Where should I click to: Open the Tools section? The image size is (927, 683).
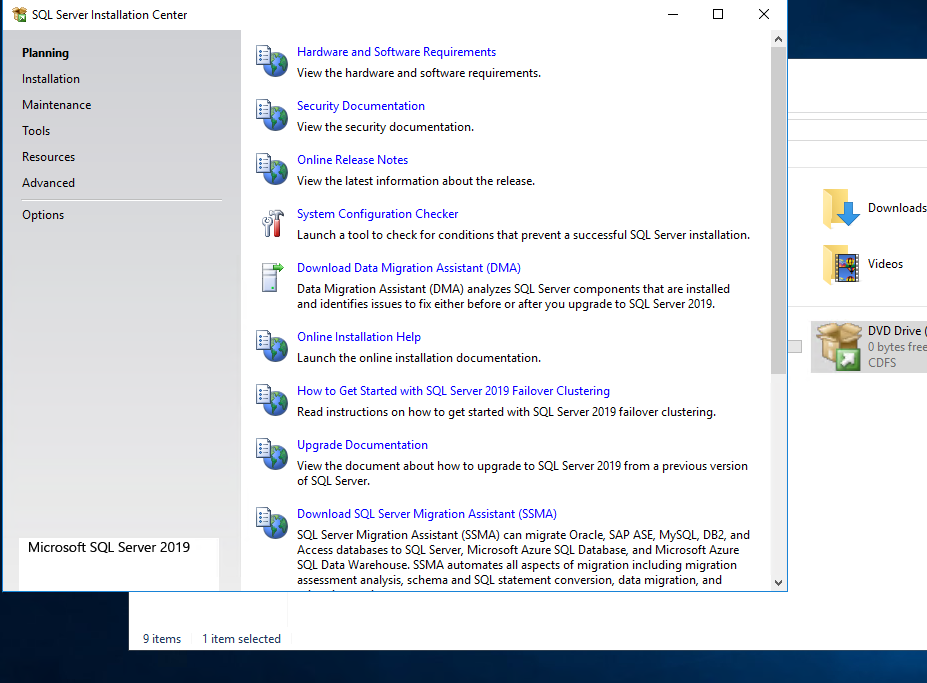[x=36, y=131]
